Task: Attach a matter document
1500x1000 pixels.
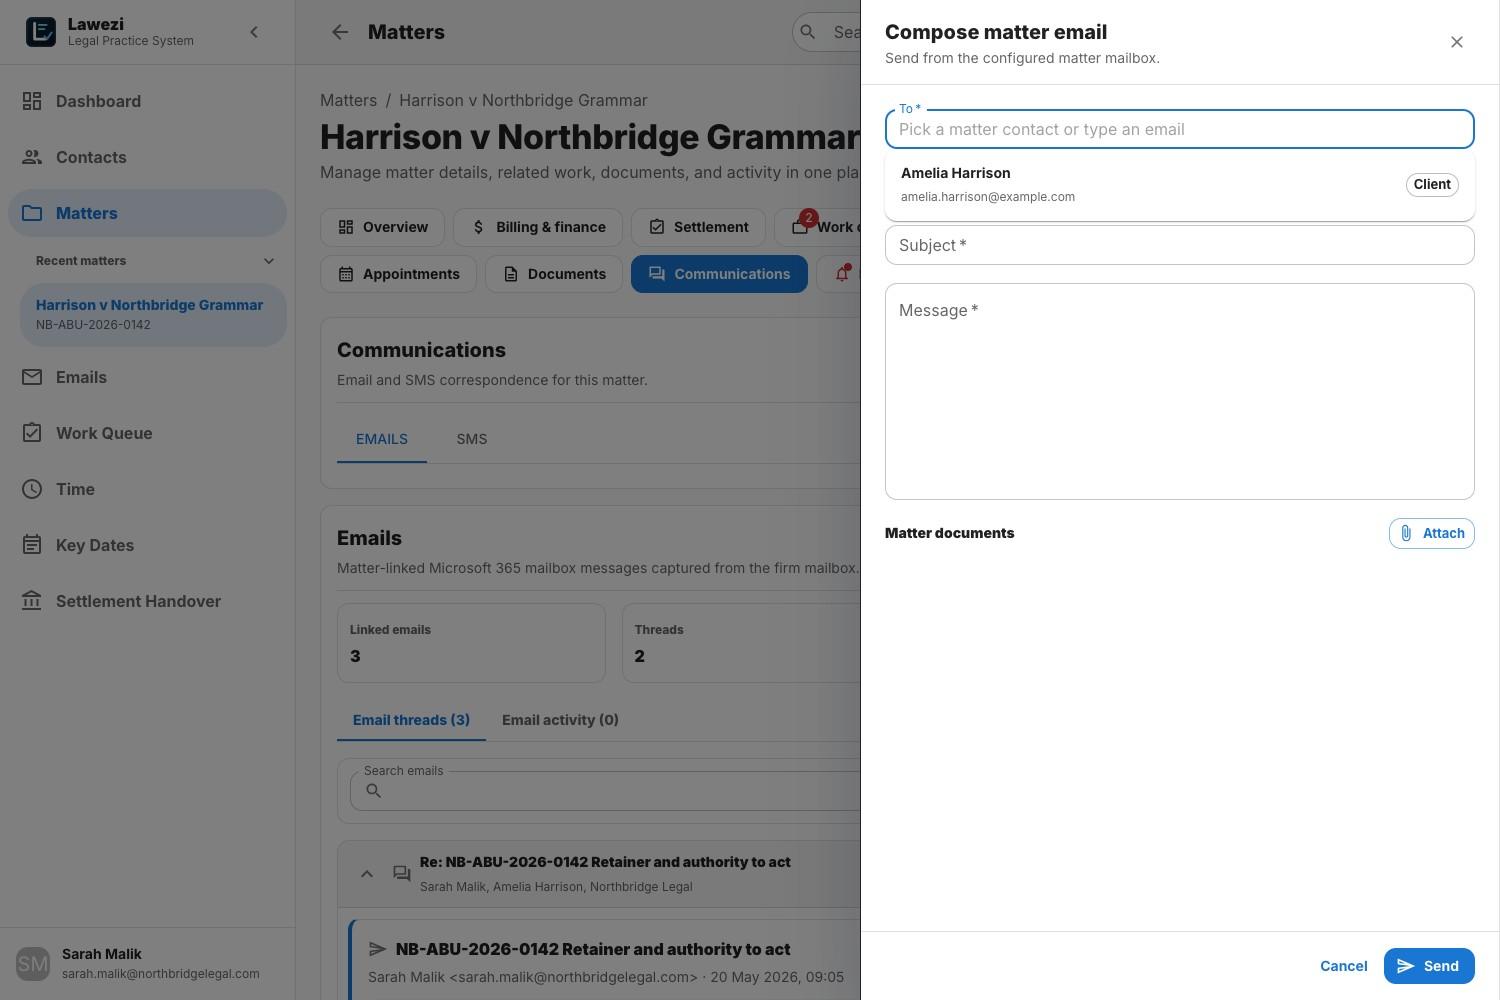Action: pos(1431,533)
